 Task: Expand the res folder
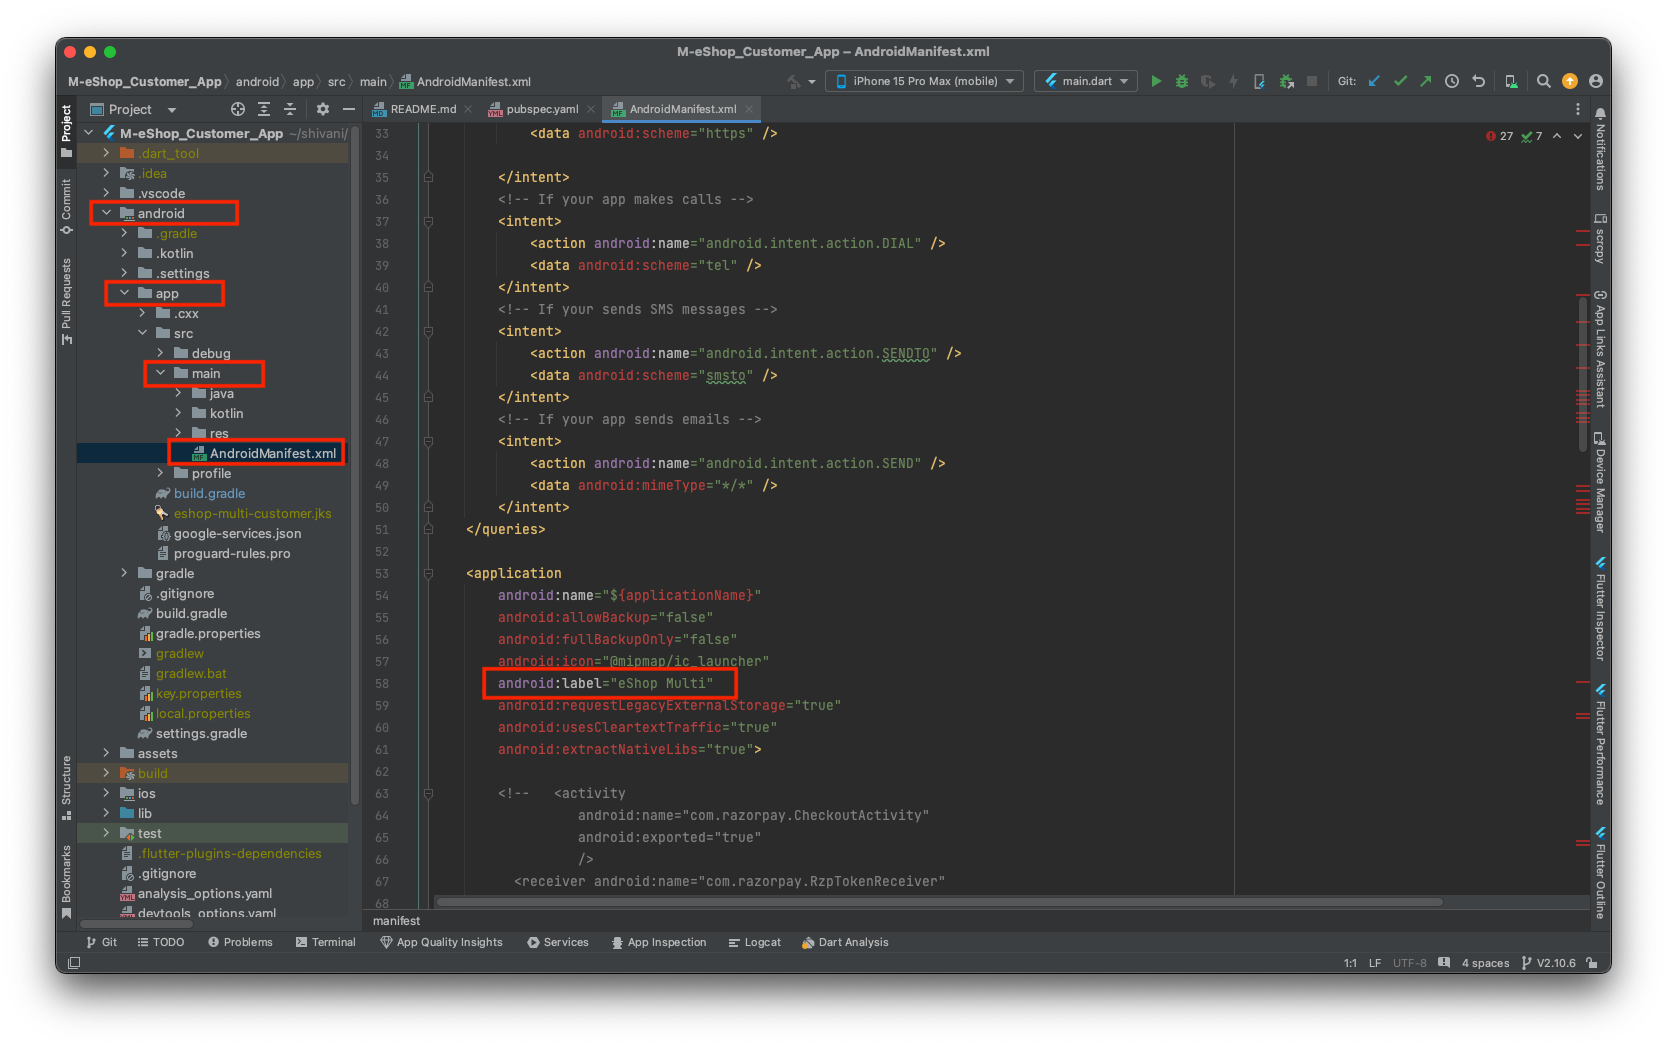tap(178, 433)
